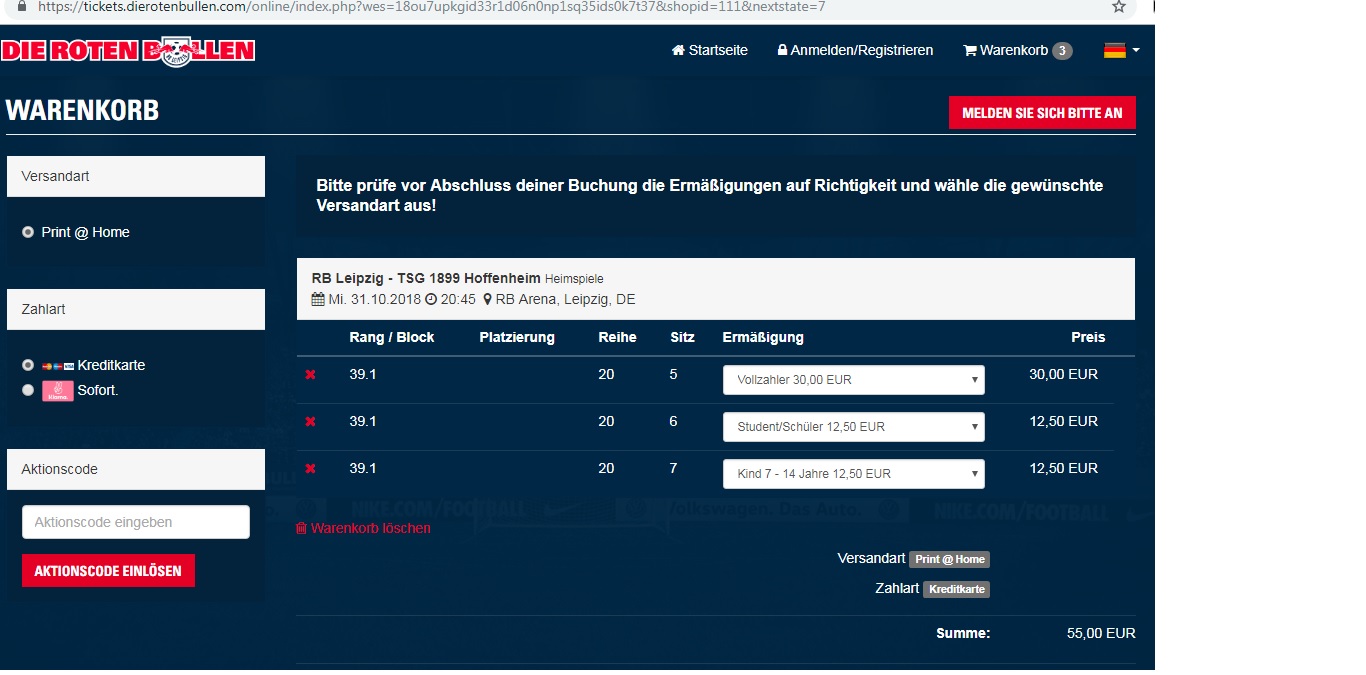Remove the seat 7 ticket with red X
This screenshot has height=675, width=1366.
tap(310, 469)
